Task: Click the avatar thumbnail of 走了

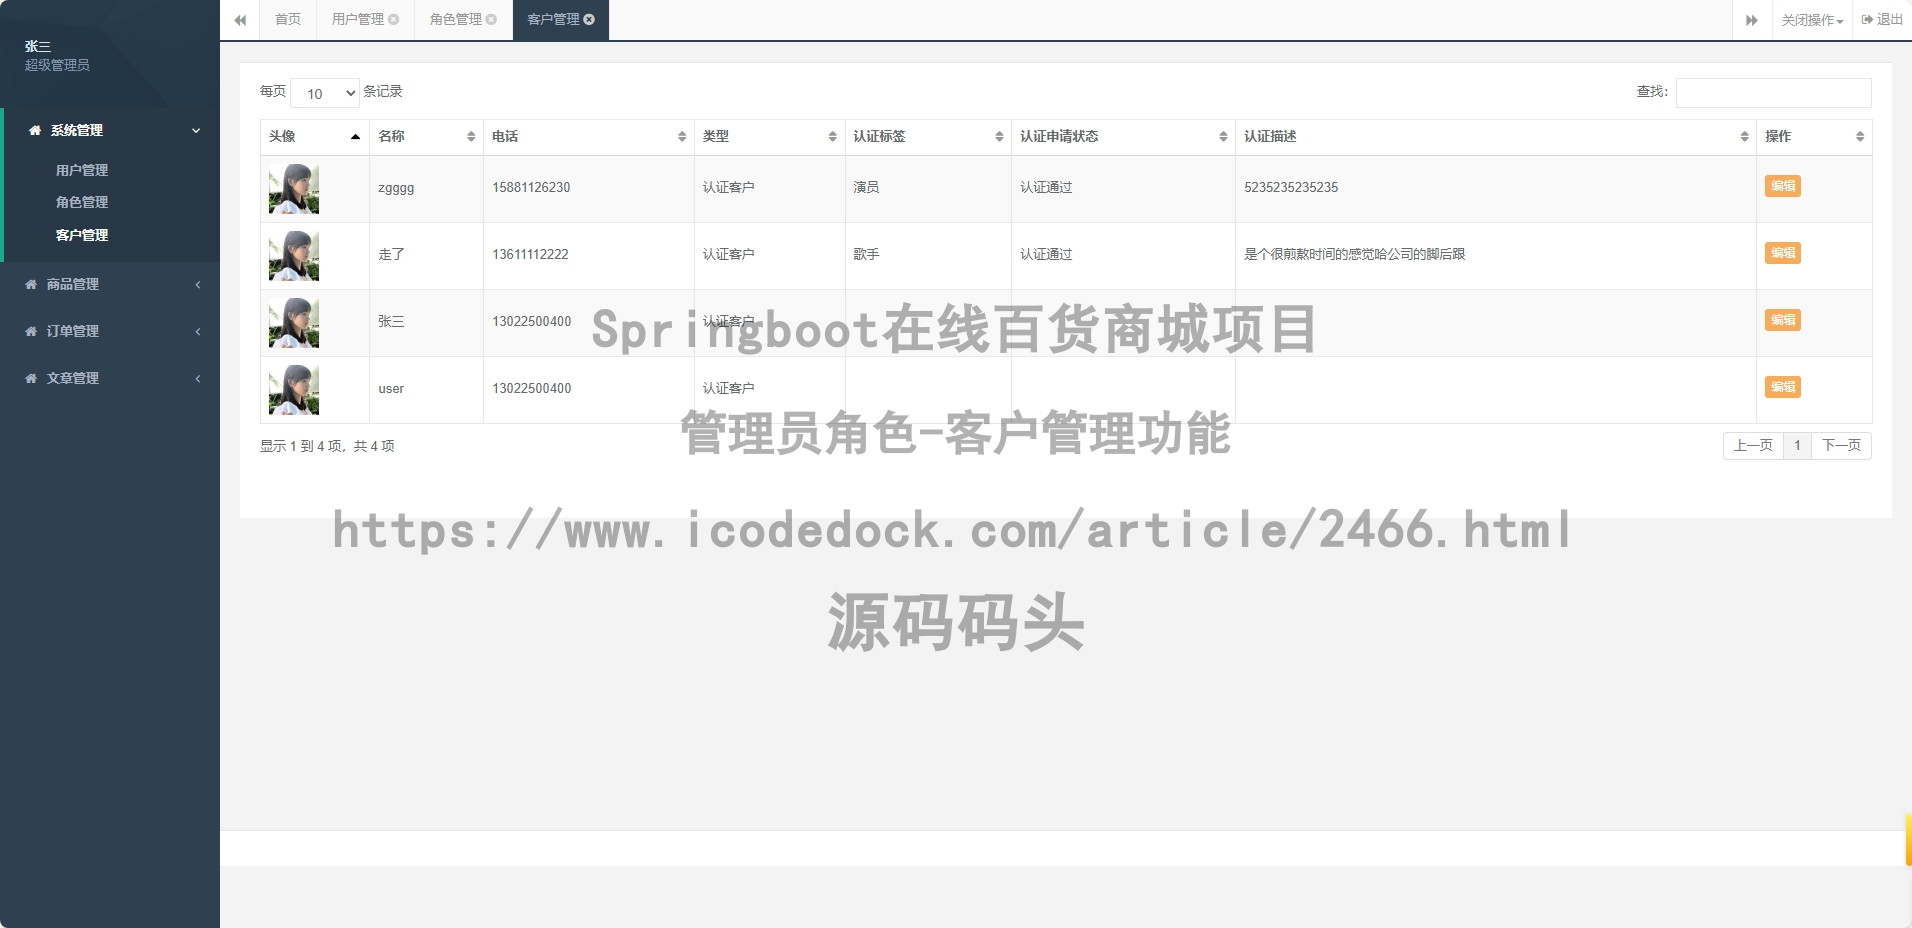Action: pos(294,256)
